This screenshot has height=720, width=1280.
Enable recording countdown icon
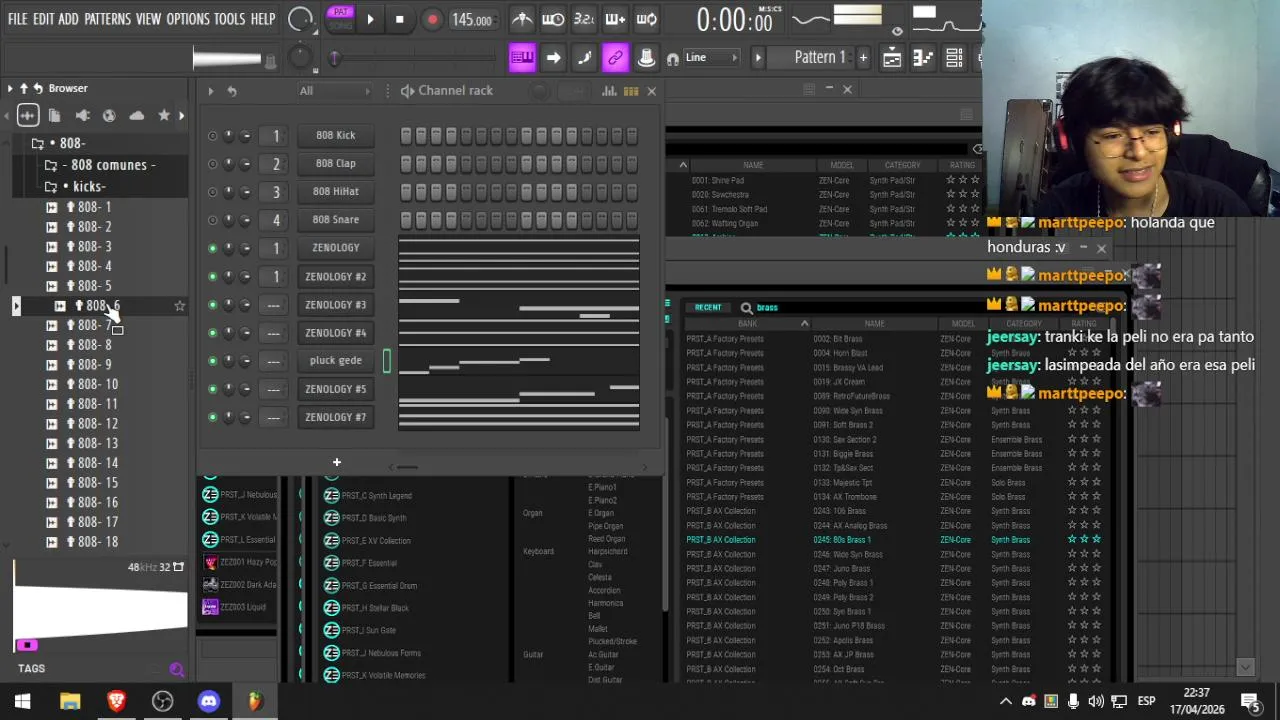(x=584, y=19)
